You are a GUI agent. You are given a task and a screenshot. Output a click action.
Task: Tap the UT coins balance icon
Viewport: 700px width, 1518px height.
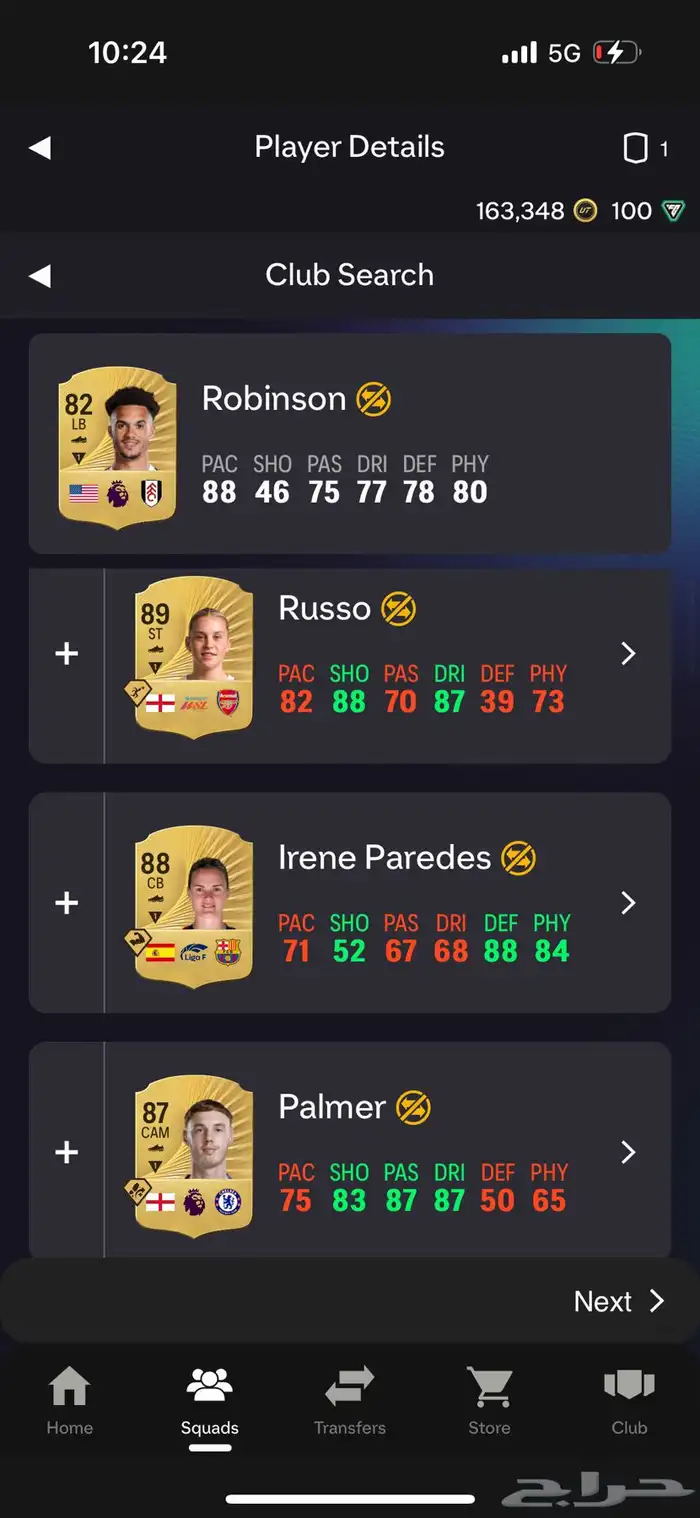585,211
